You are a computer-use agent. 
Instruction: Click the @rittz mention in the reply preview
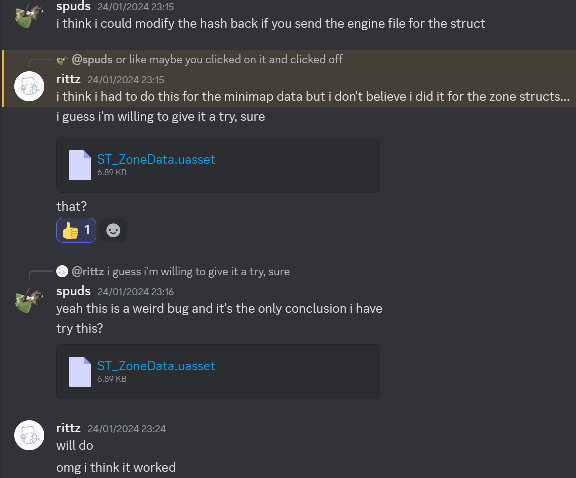88,272
